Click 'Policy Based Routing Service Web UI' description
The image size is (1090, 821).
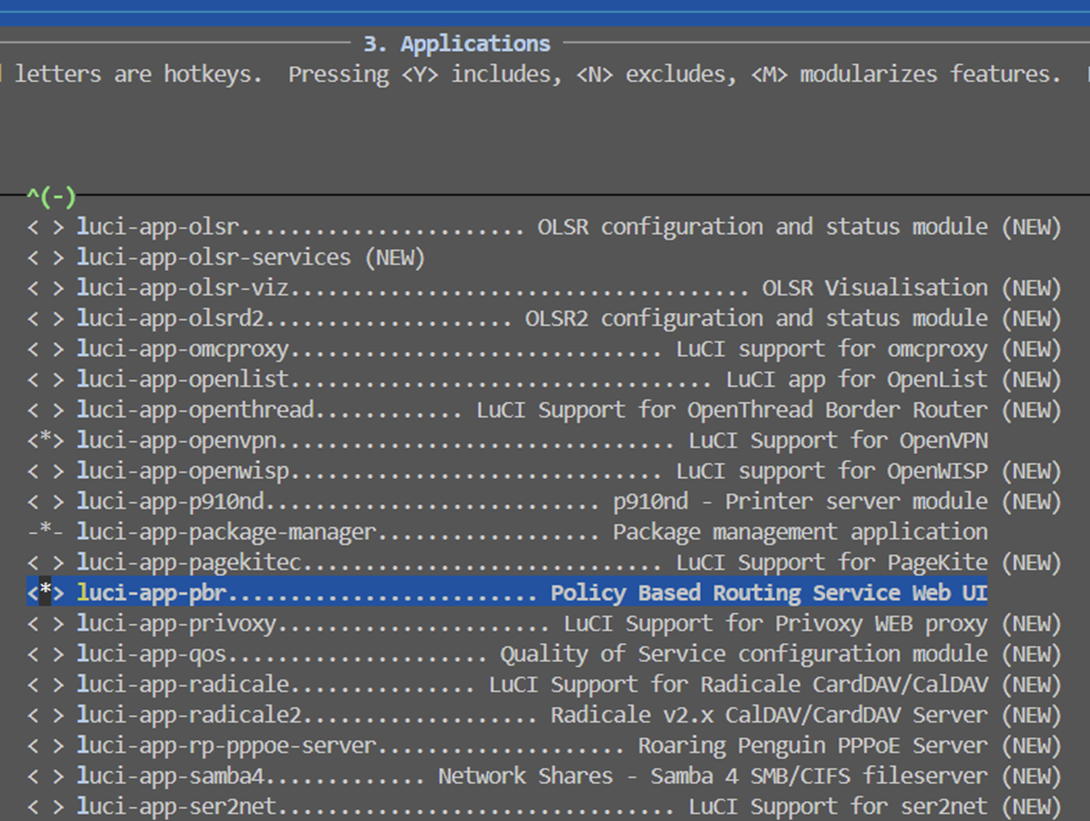pos(769,593)
